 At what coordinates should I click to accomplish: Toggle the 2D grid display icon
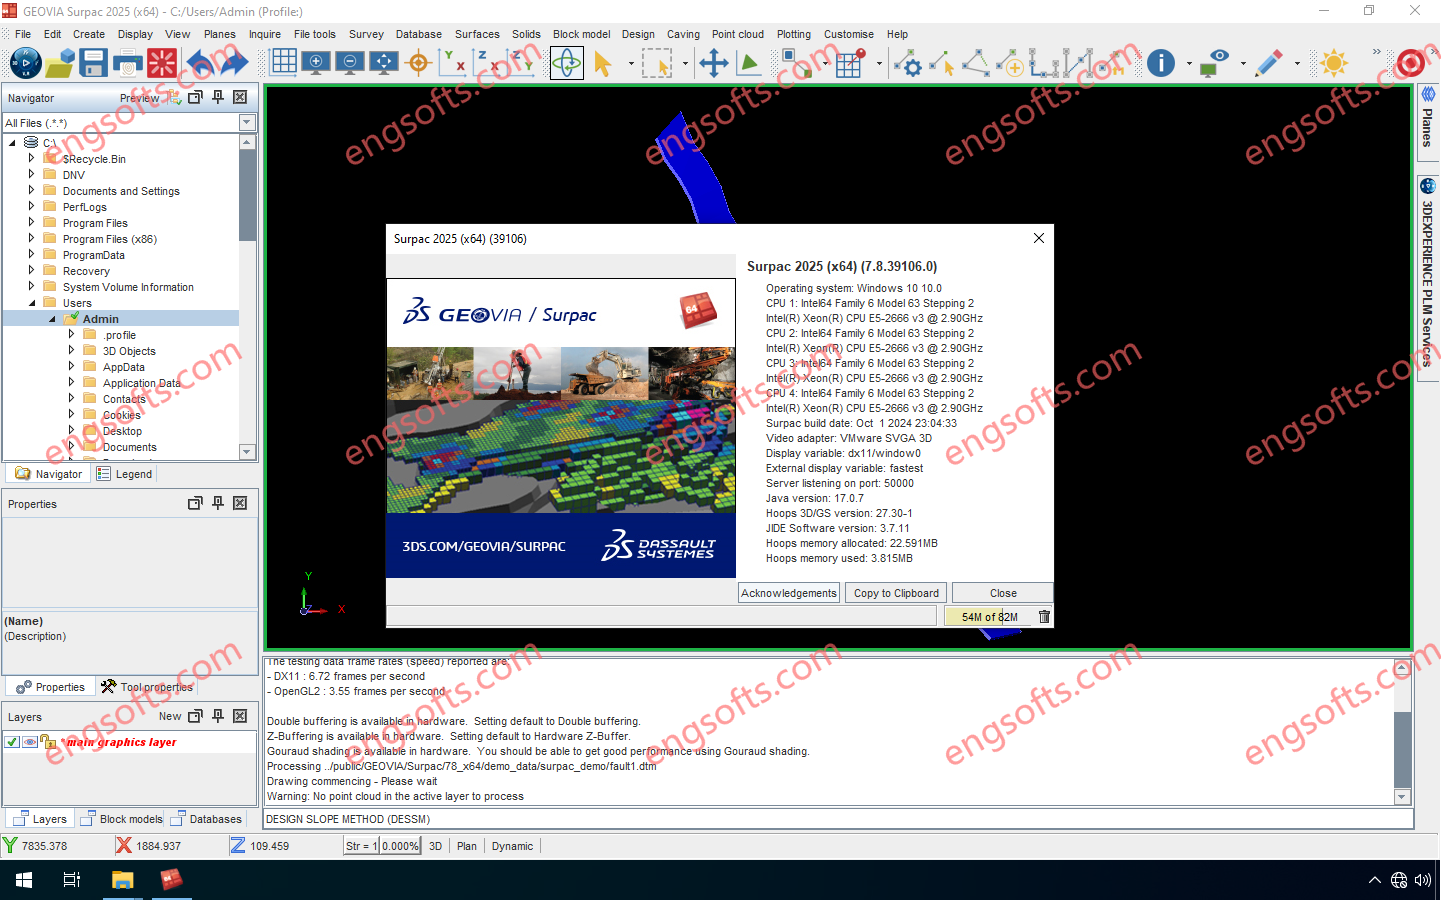coord(284,62)
